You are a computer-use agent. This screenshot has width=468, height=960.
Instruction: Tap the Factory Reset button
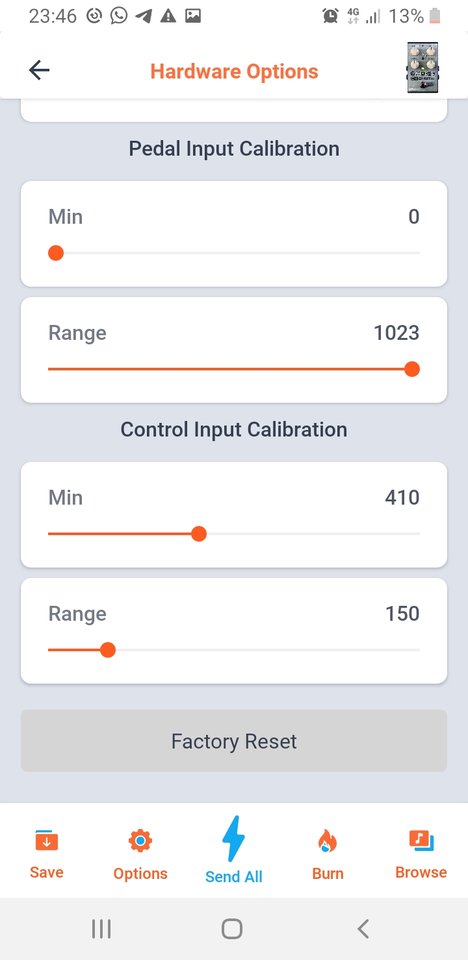[234, 741]
